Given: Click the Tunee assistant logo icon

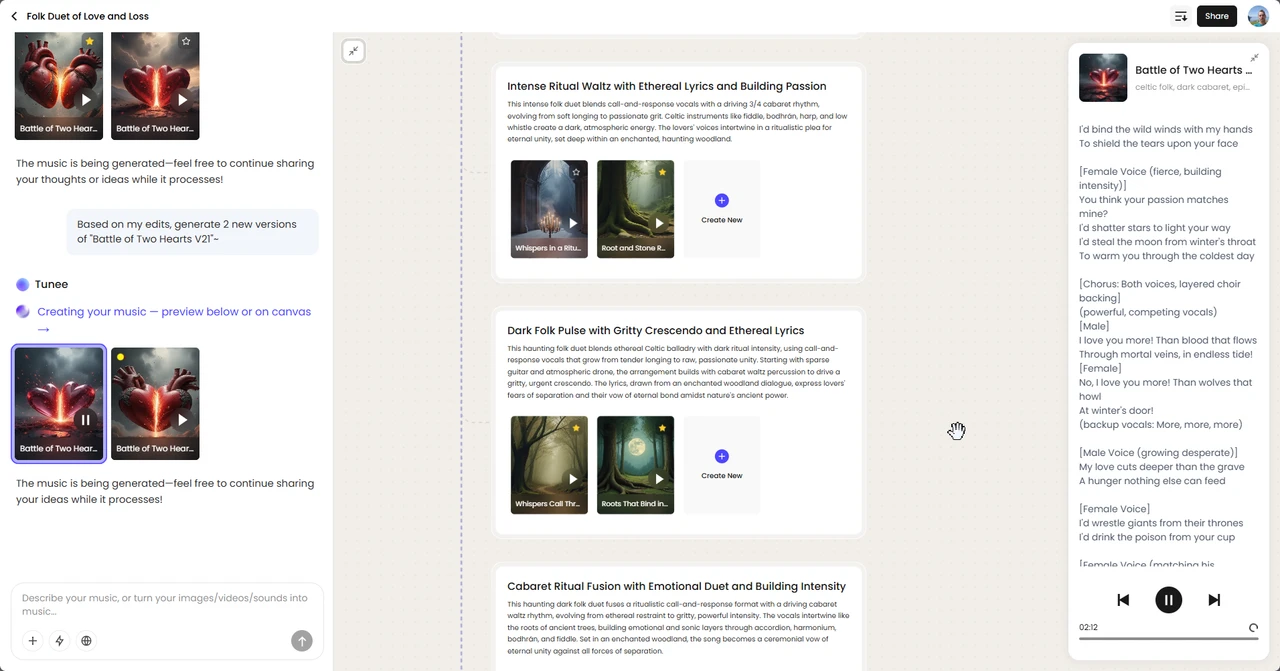Looking at the screenshot, I should 22,285.
